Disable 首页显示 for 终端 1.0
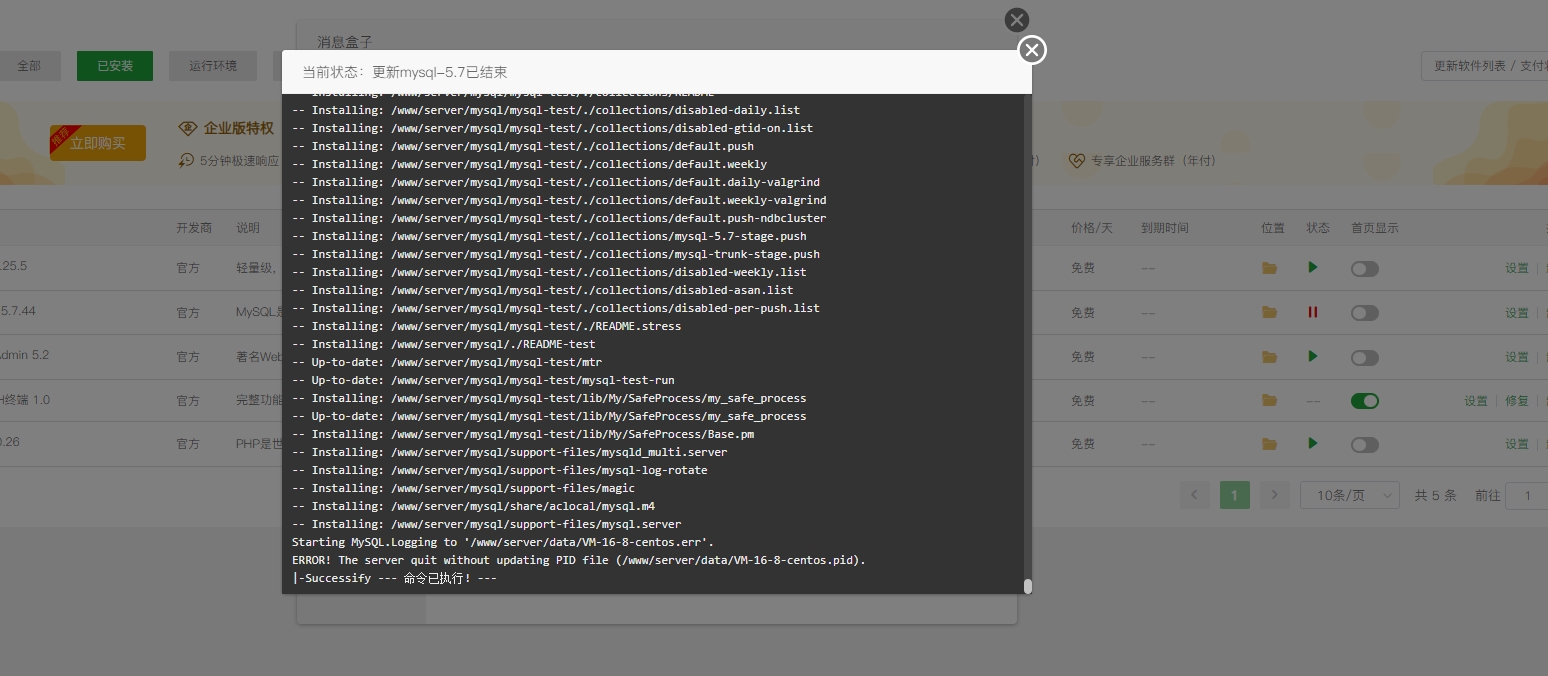1548x676 pixels. [x=1364, y=401]
